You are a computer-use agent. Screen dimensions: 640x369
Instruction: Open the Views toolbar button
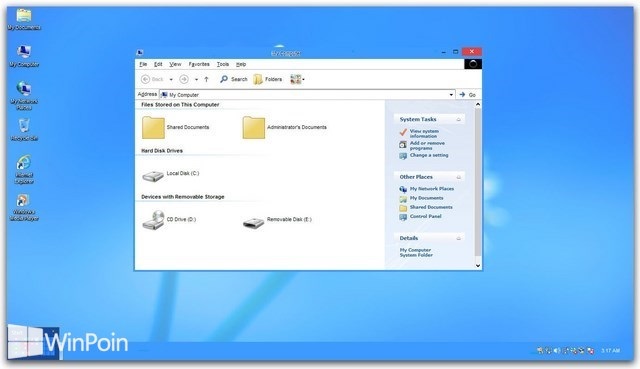[x=297, y=79]
